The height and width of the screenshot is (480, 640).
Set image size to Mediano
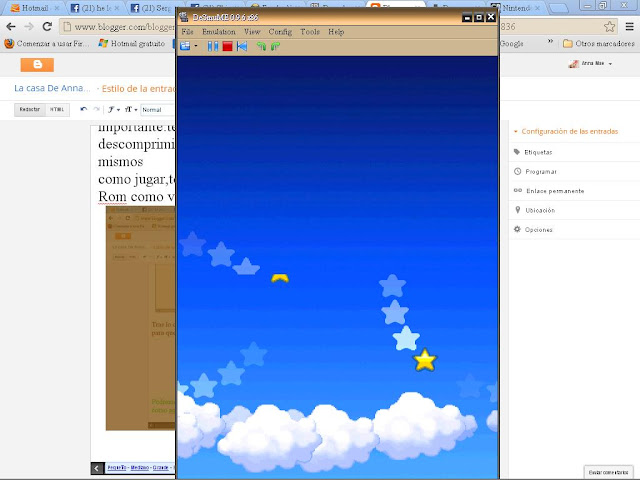(140, 467)
